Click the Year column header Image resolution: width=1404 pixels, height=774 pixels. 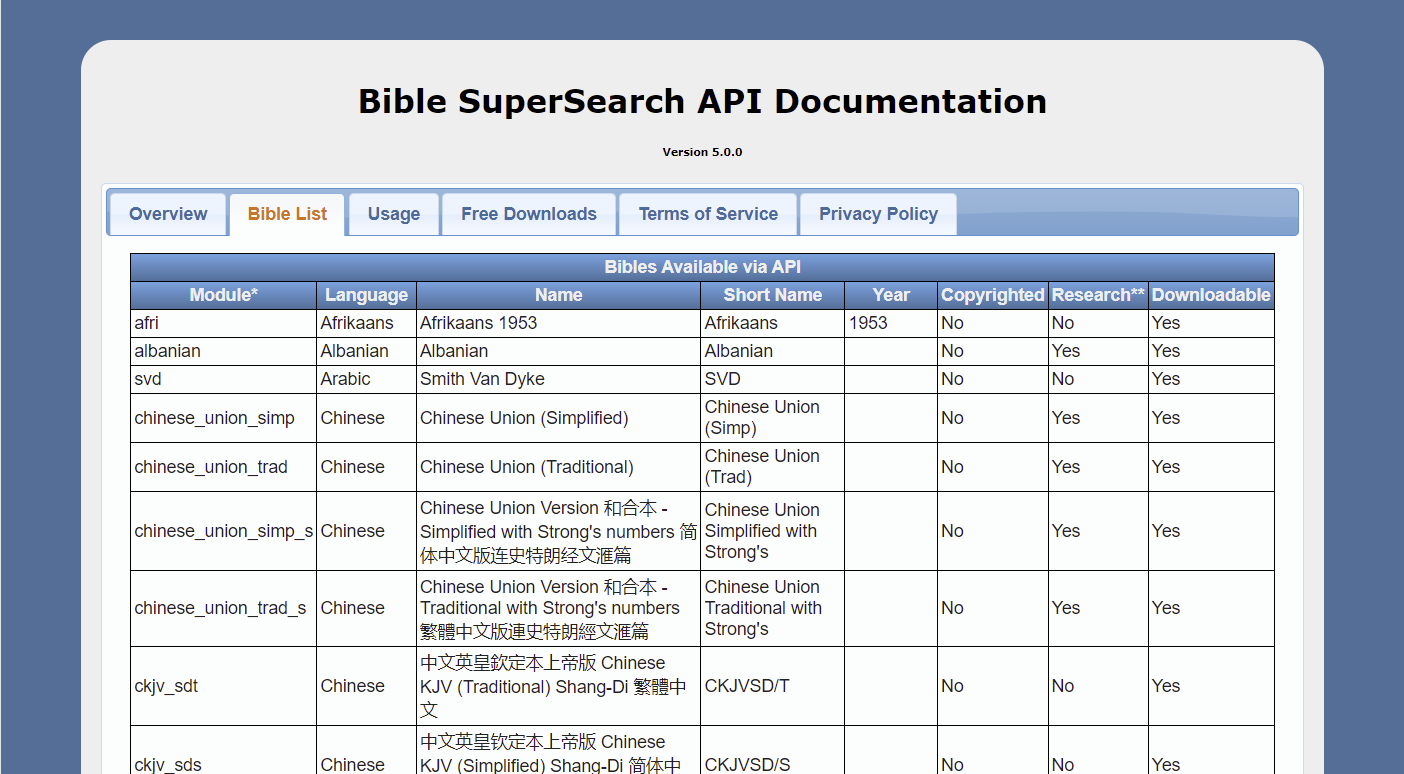coord(891,295)
